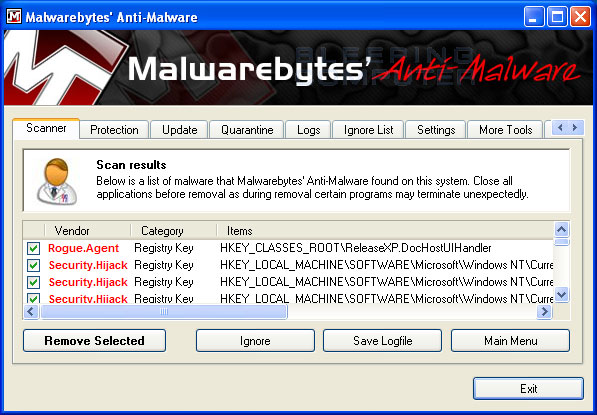The width and height of the screenshot is (597, 415).
Task: View the Logs tab
Action: (x=308, y=130)
